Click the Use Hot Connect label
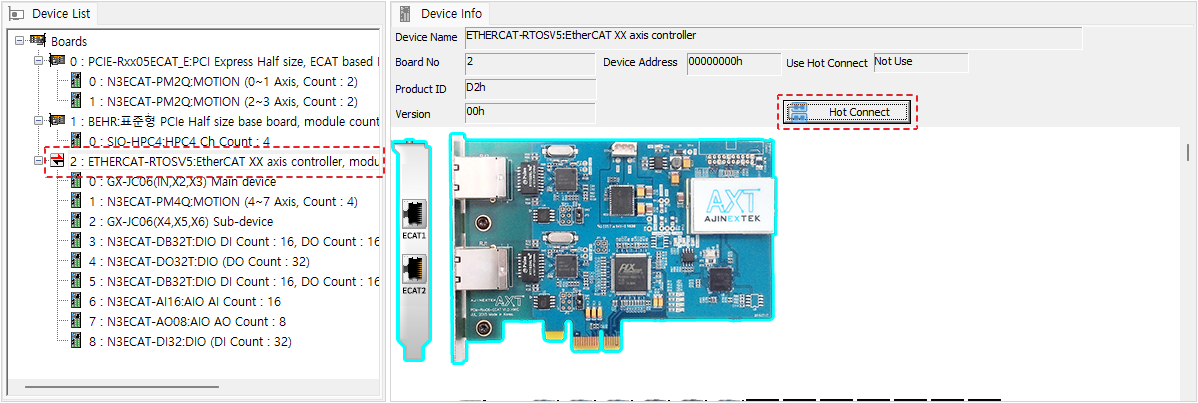The width and height of the screenshot is (1198, 403). coord(827,63)
